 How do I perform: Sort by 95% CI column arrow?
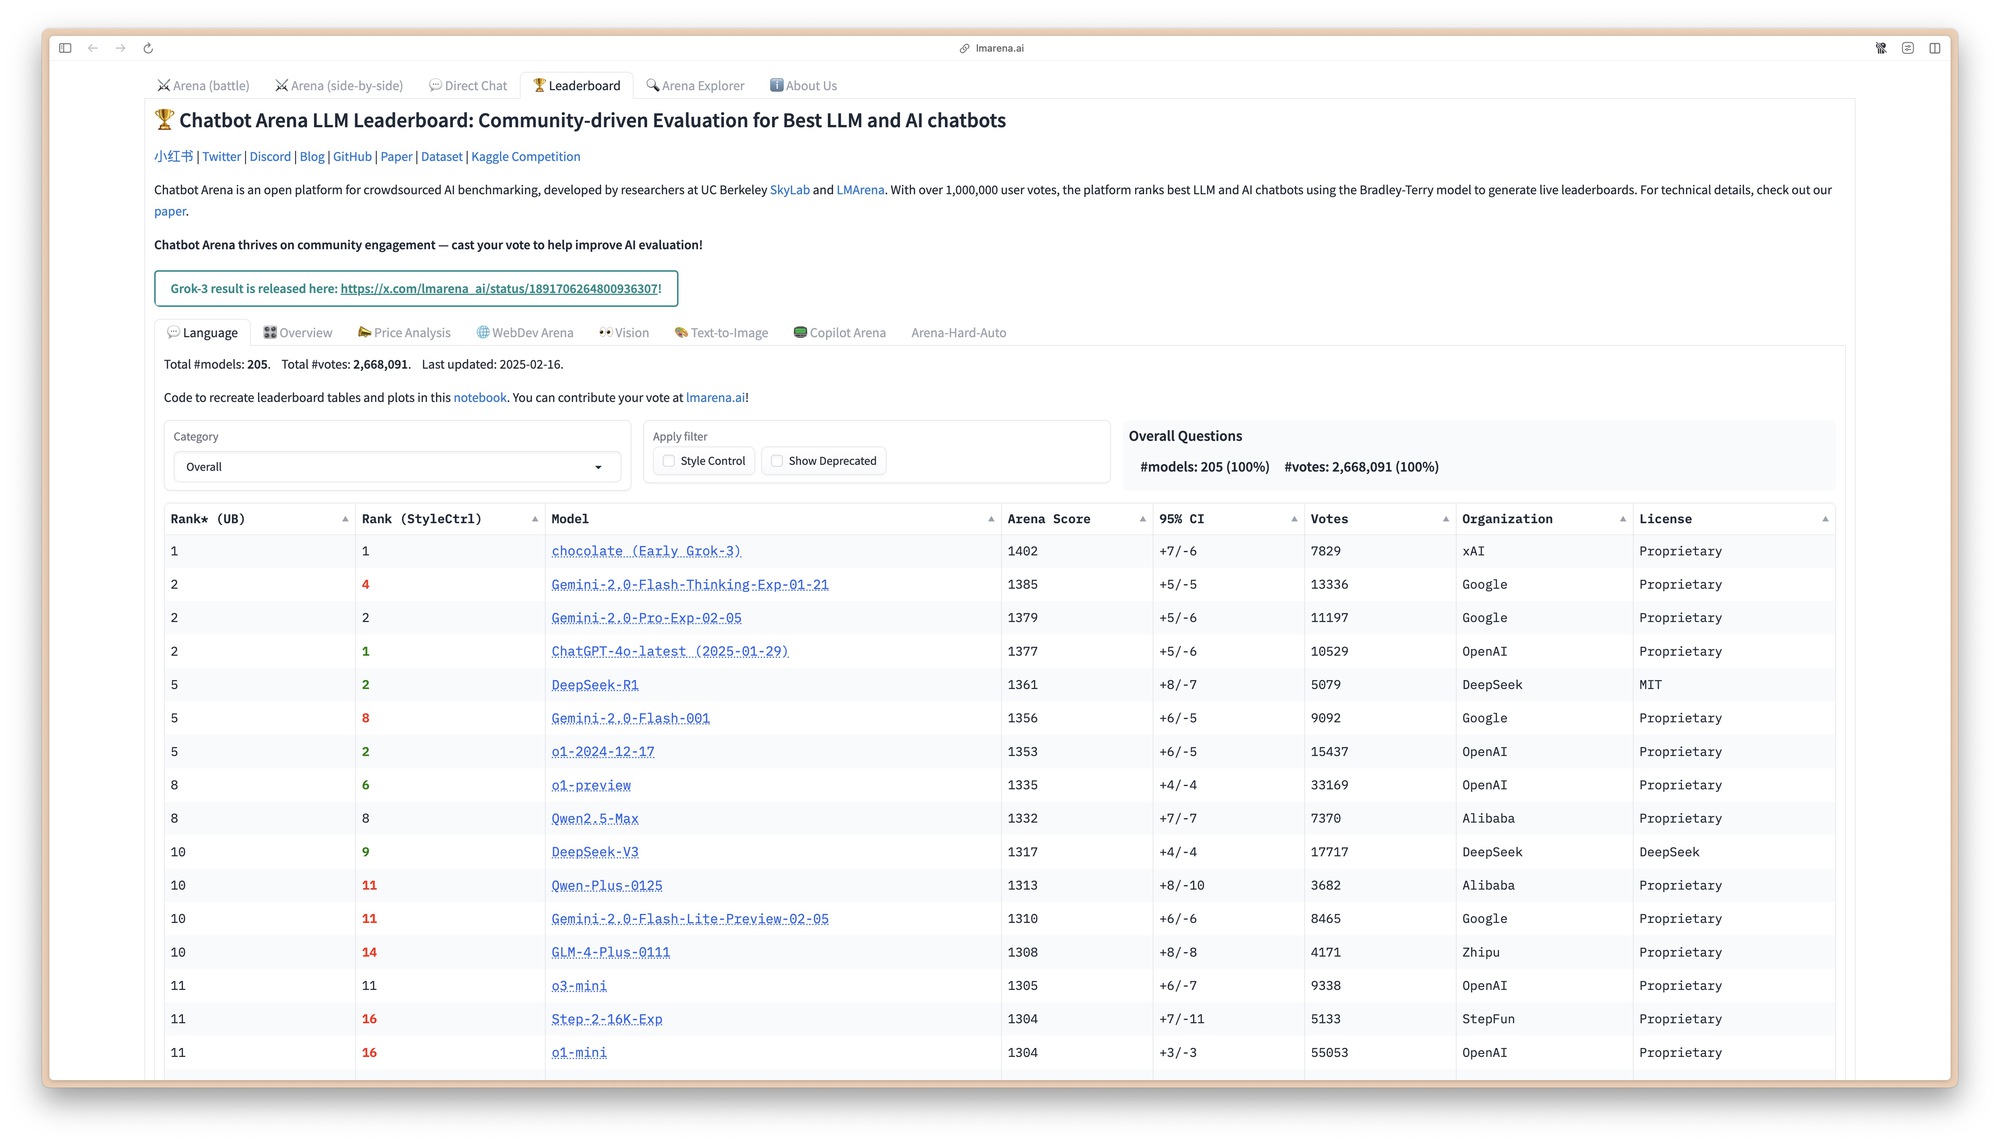coord(1294,519)
